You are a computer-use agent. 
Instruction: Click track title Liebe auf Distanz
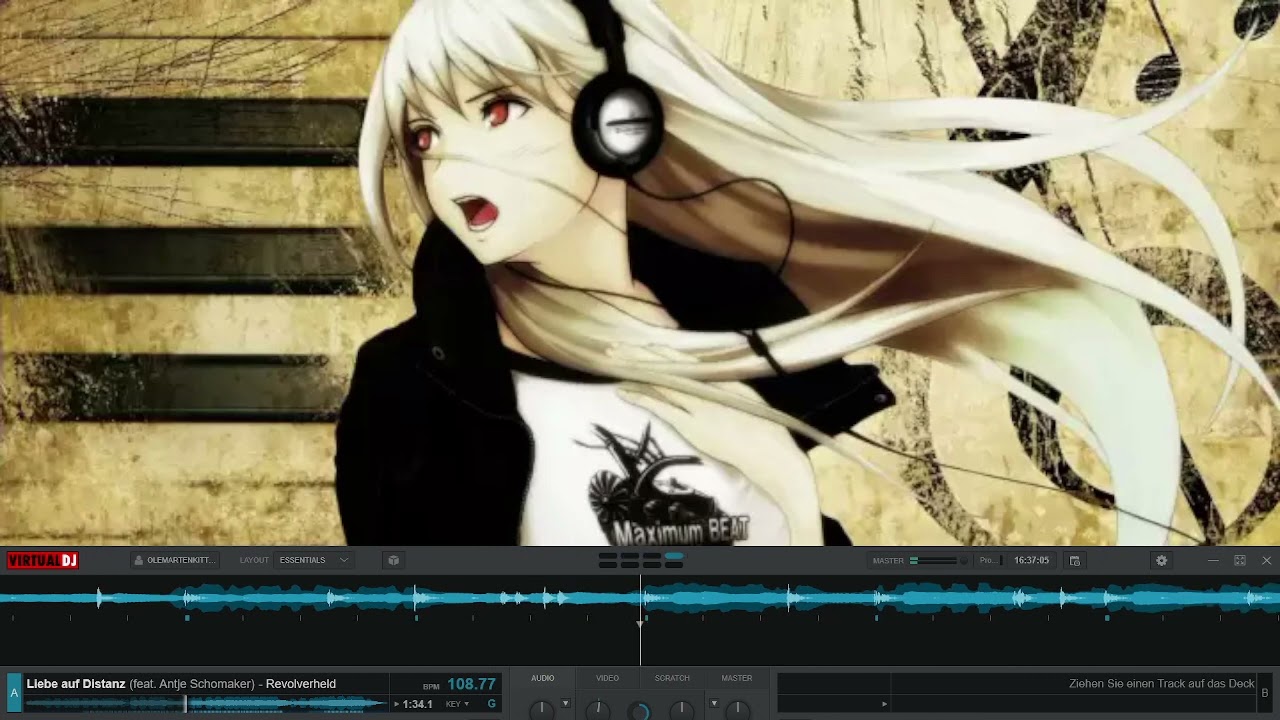[x=76, y=684]
